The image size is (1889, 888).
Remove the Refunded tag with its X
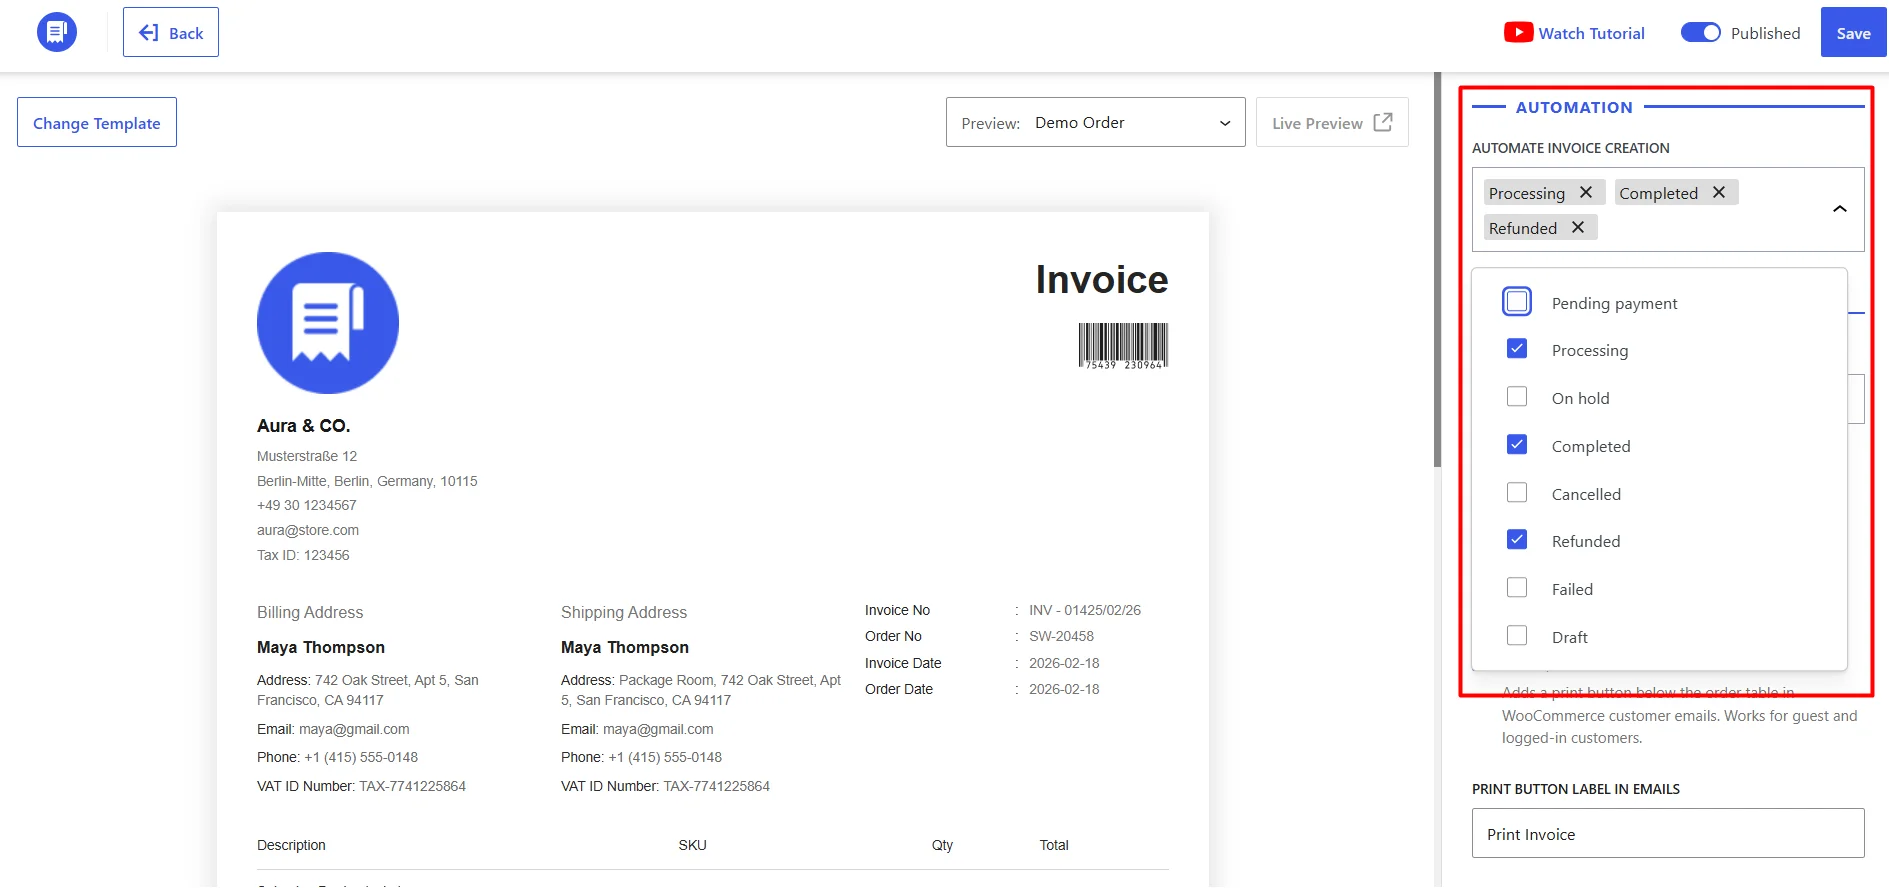[1578, 227]
